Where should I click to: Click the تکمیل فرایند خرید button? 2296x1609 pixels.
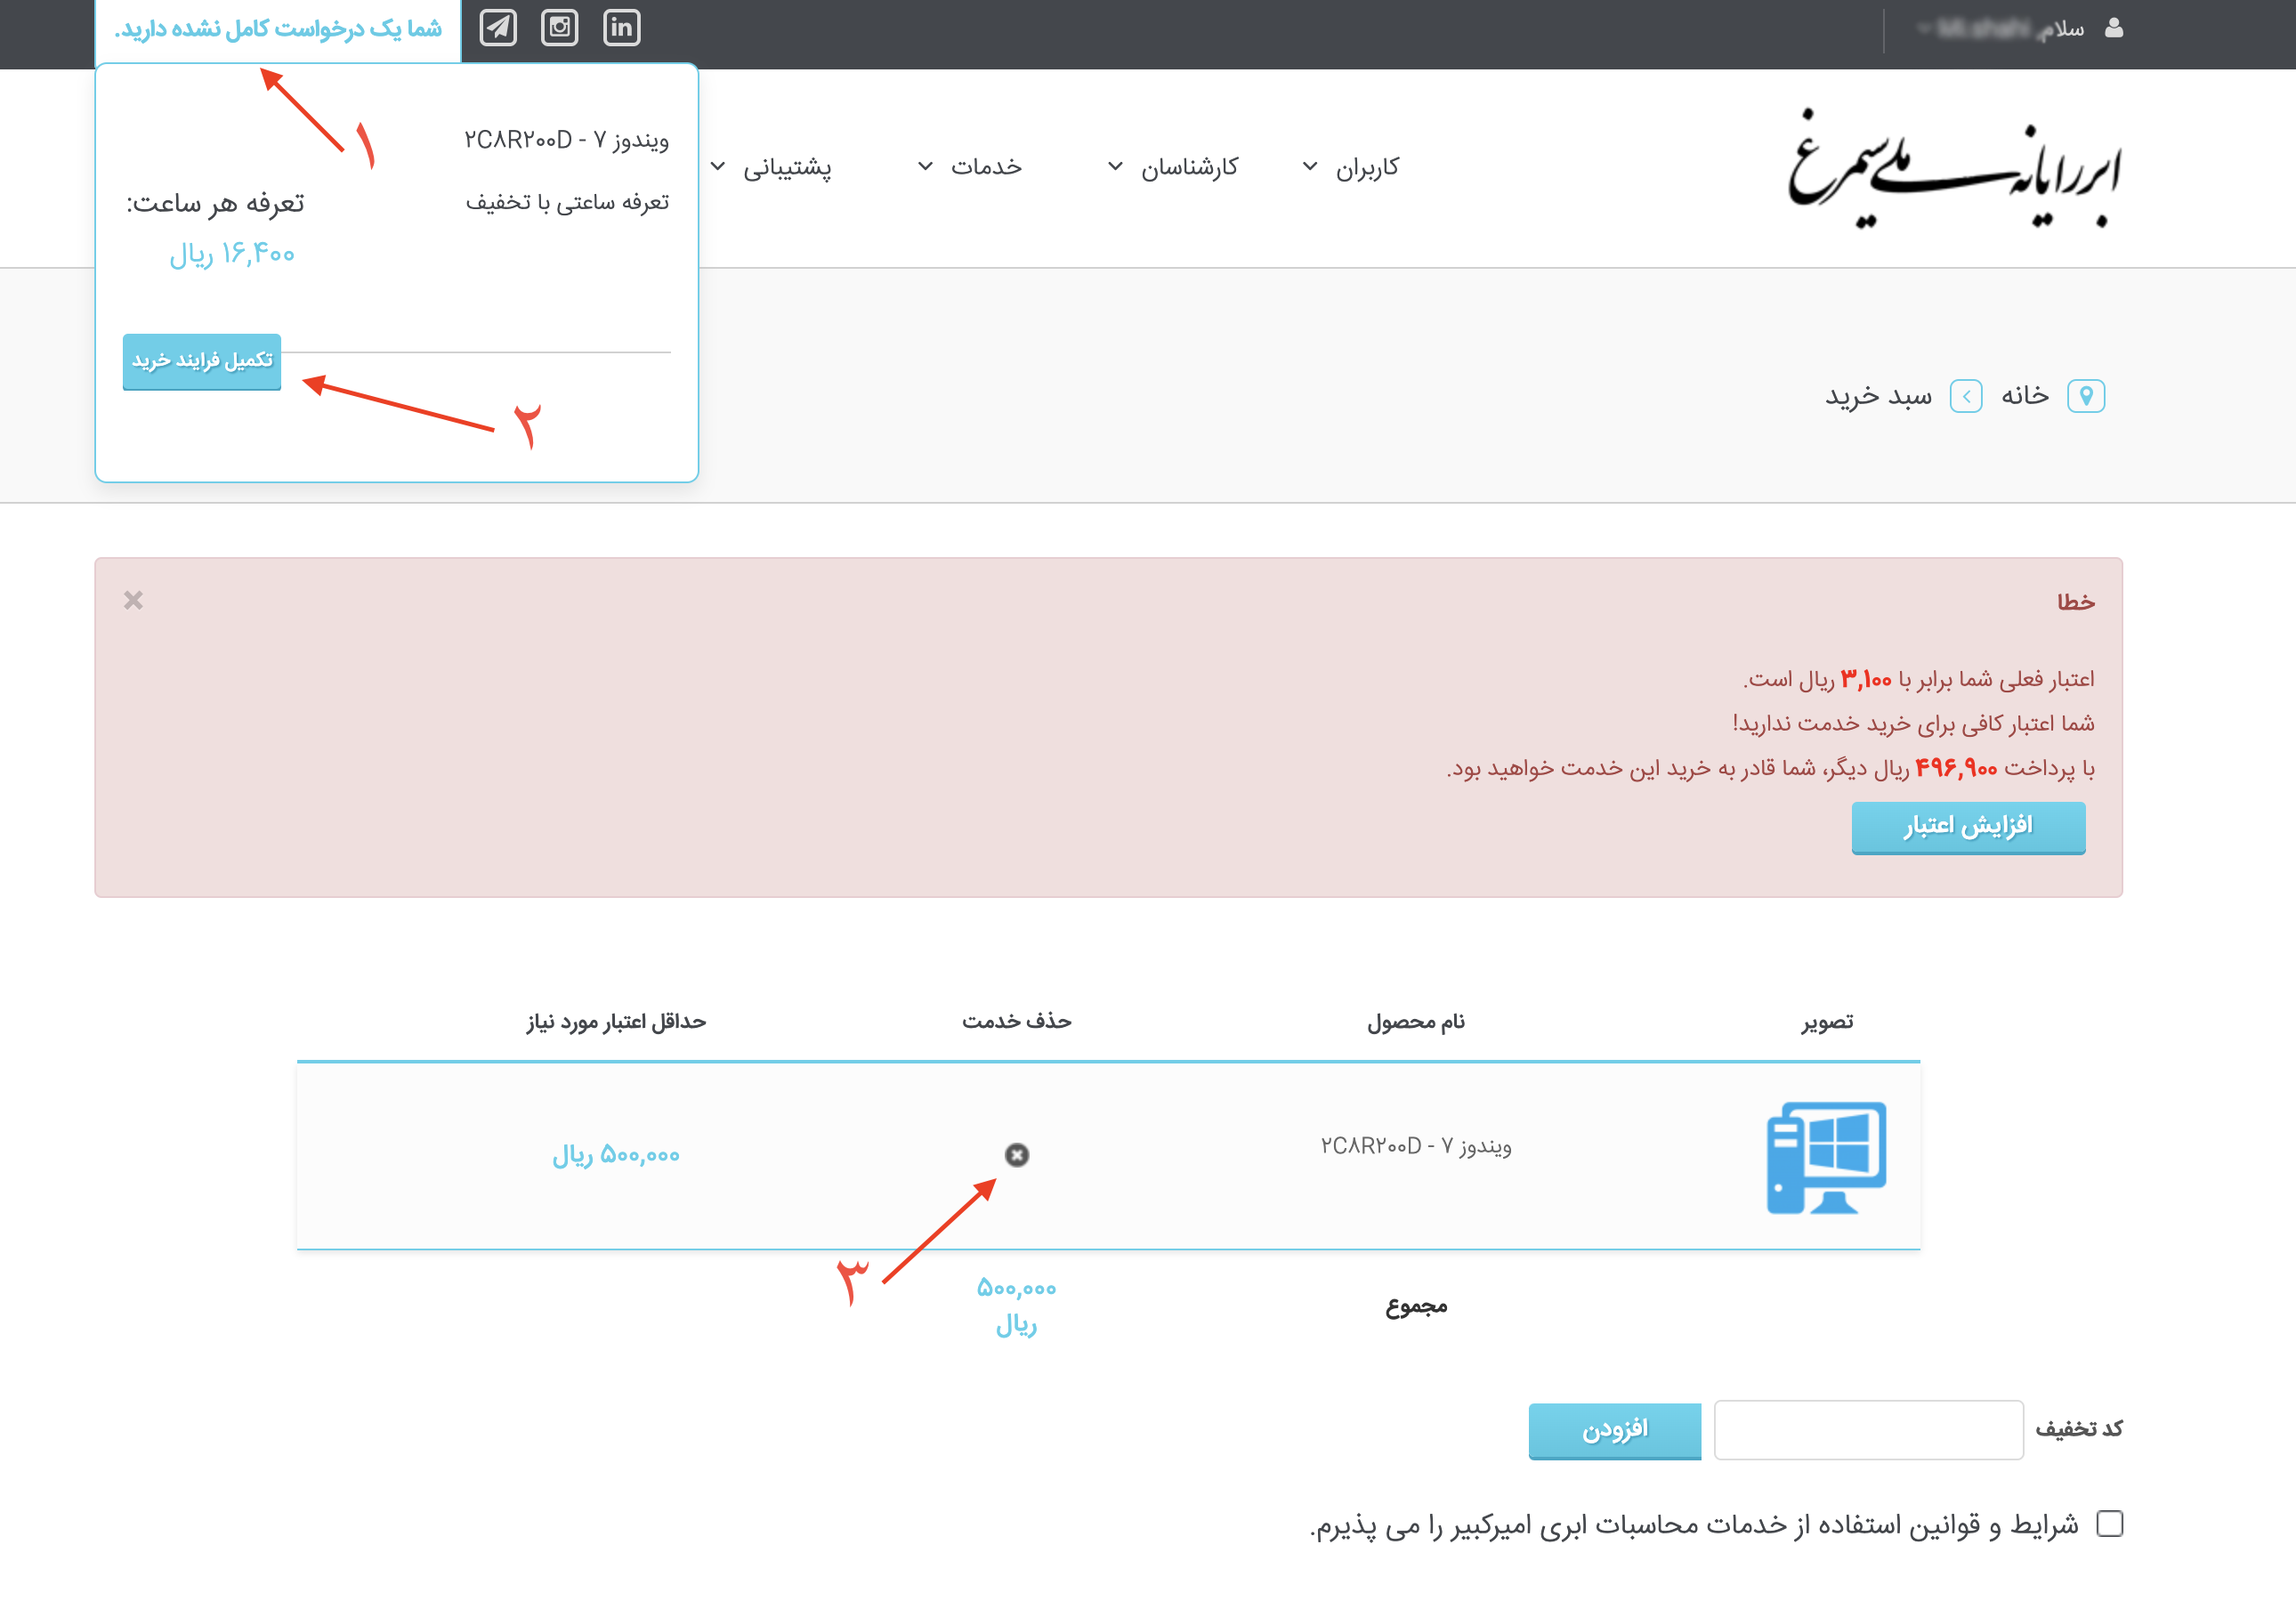202,361
